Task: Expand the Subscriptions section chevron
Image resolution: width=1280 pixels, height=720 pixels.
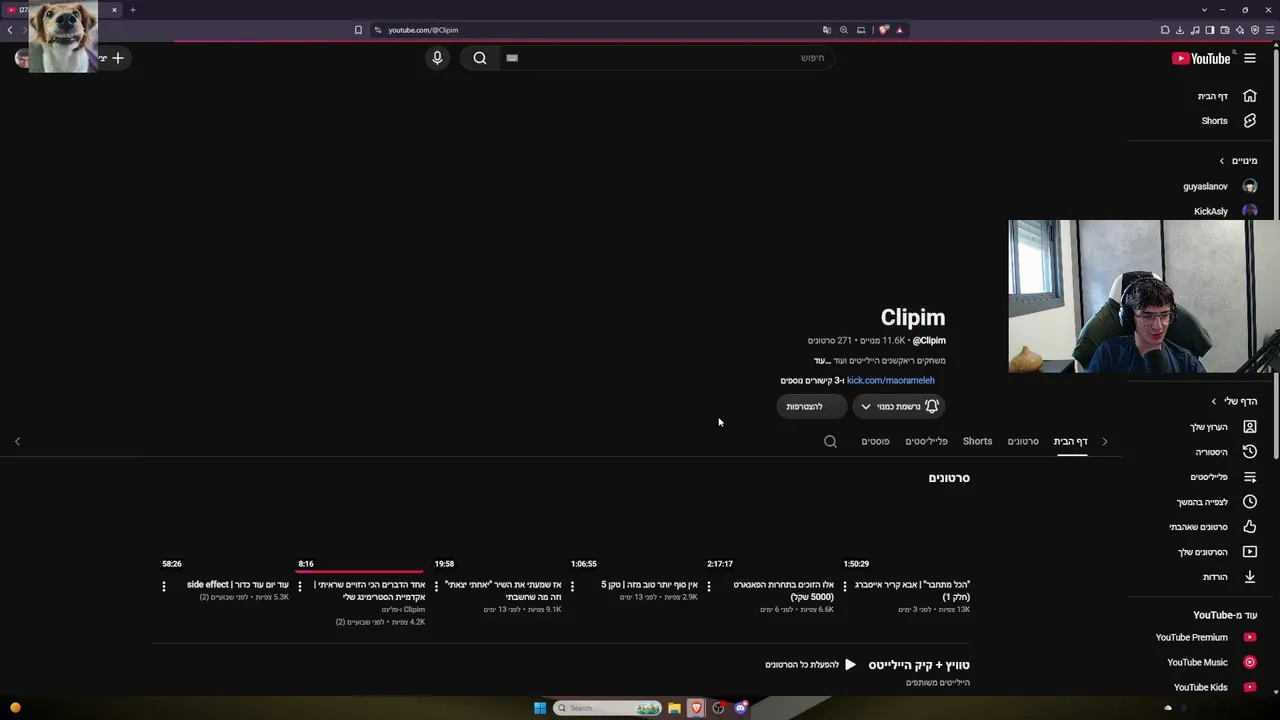Action: point(1222,161)
